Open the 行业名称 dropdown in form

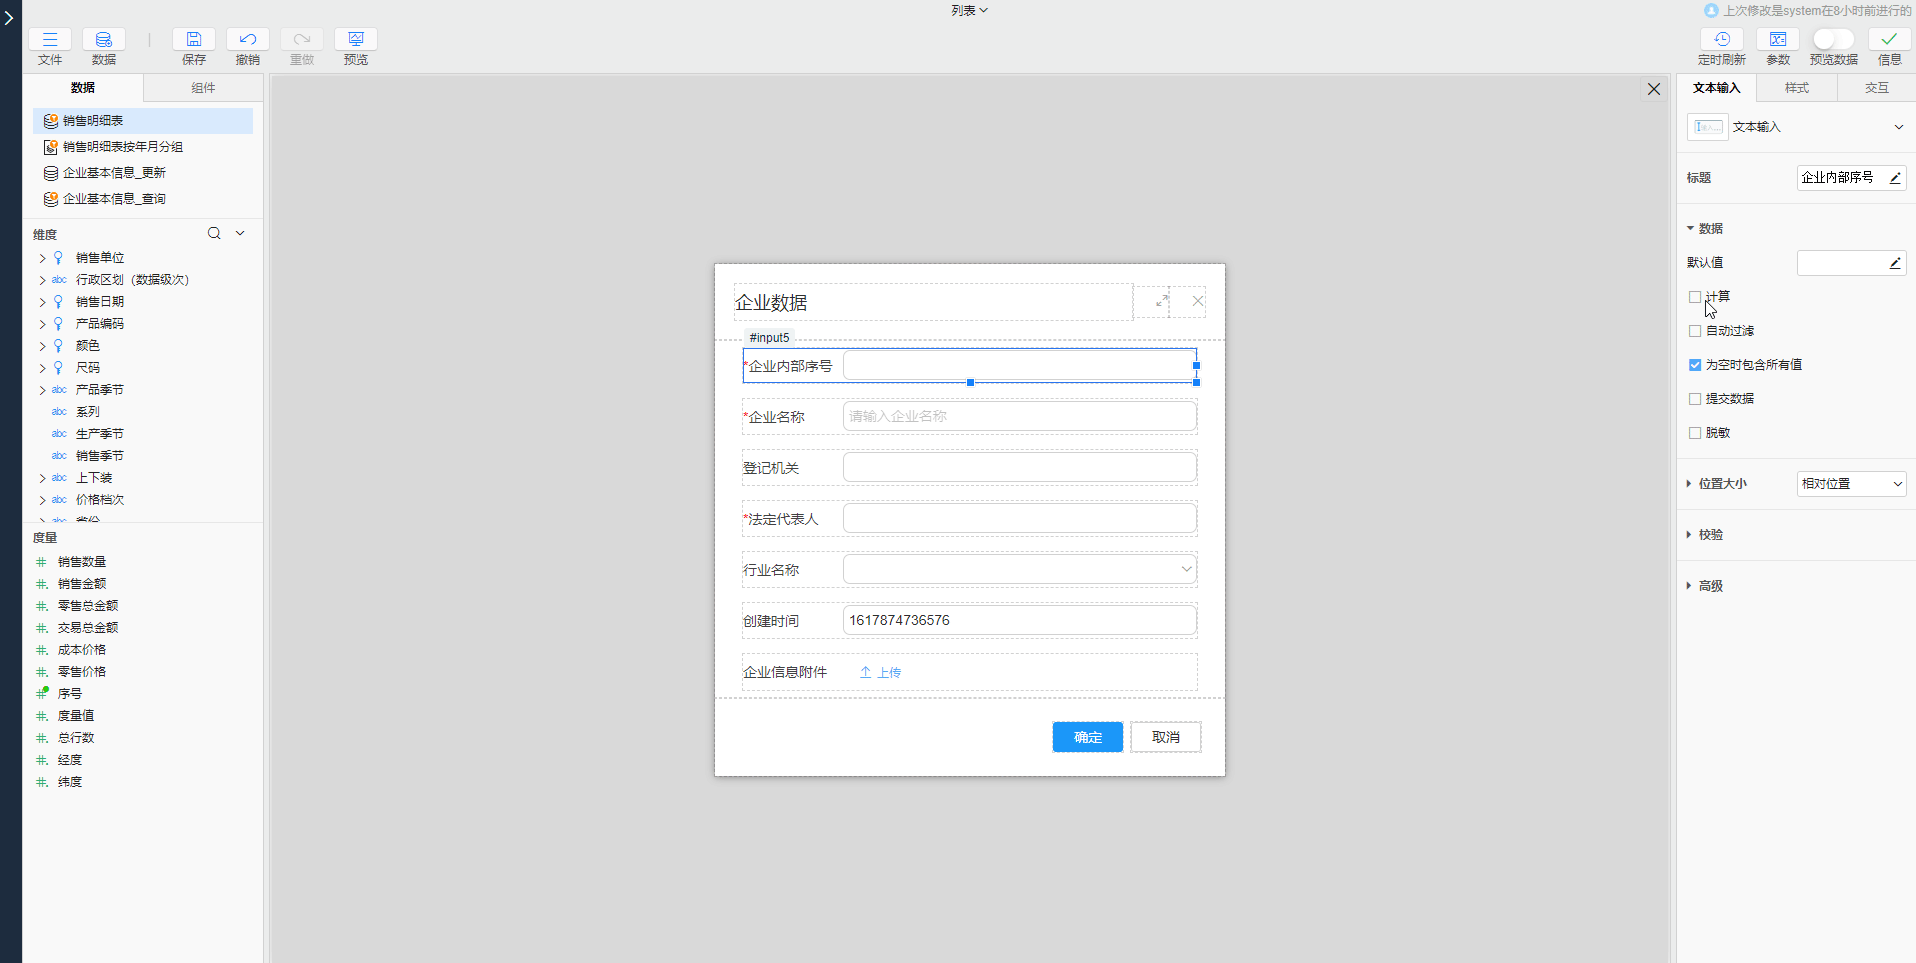point(1019,570)
